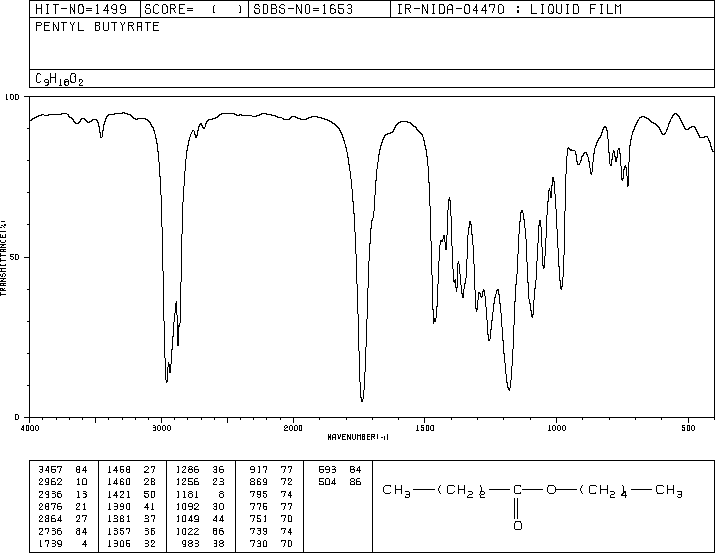
Task: Select the (CH2)4 group in the structure
Action: (603, 491)
